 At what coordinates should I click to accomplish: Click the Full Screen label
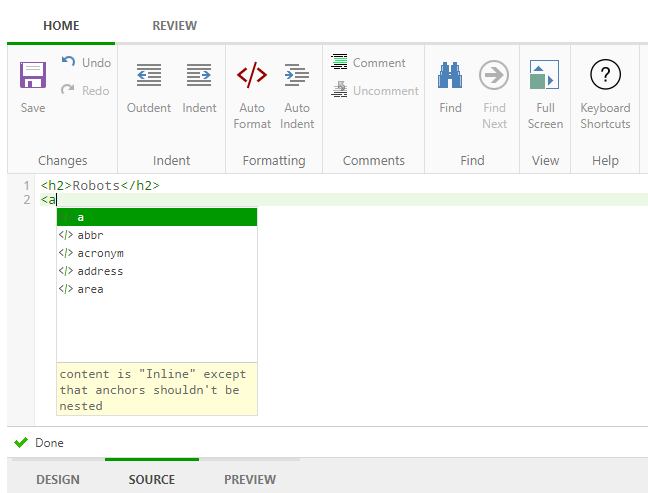tap(545, 116)
